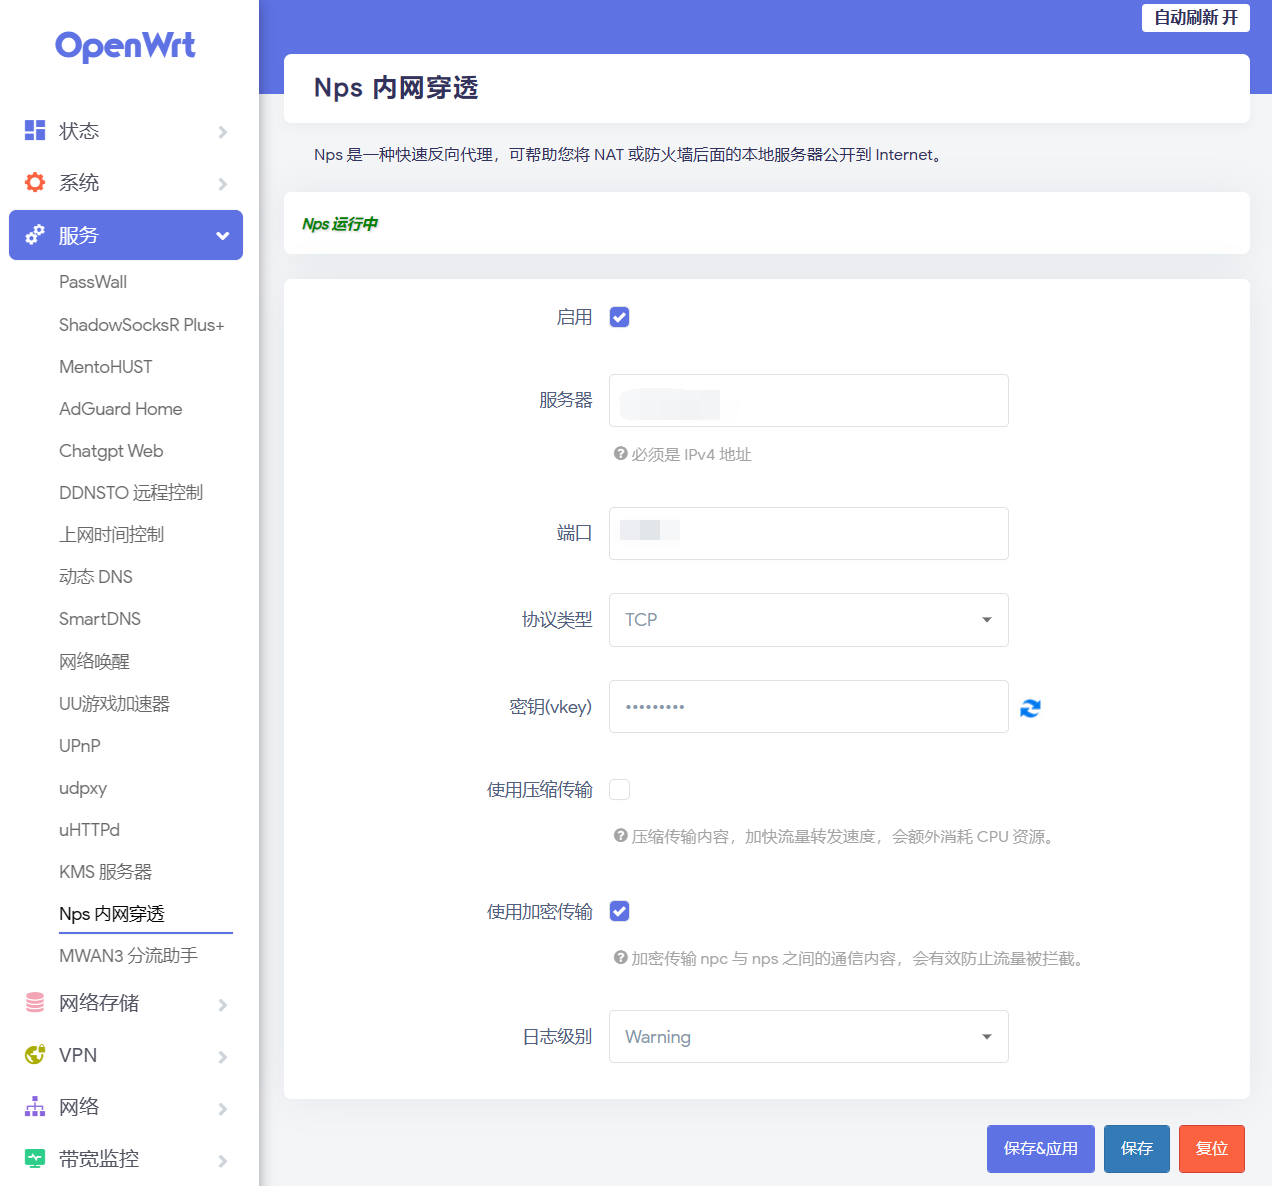Expand the 带宽监控 menu chevron
This screenshot has width=1272, height=1186.
[x=222, y=1161]
